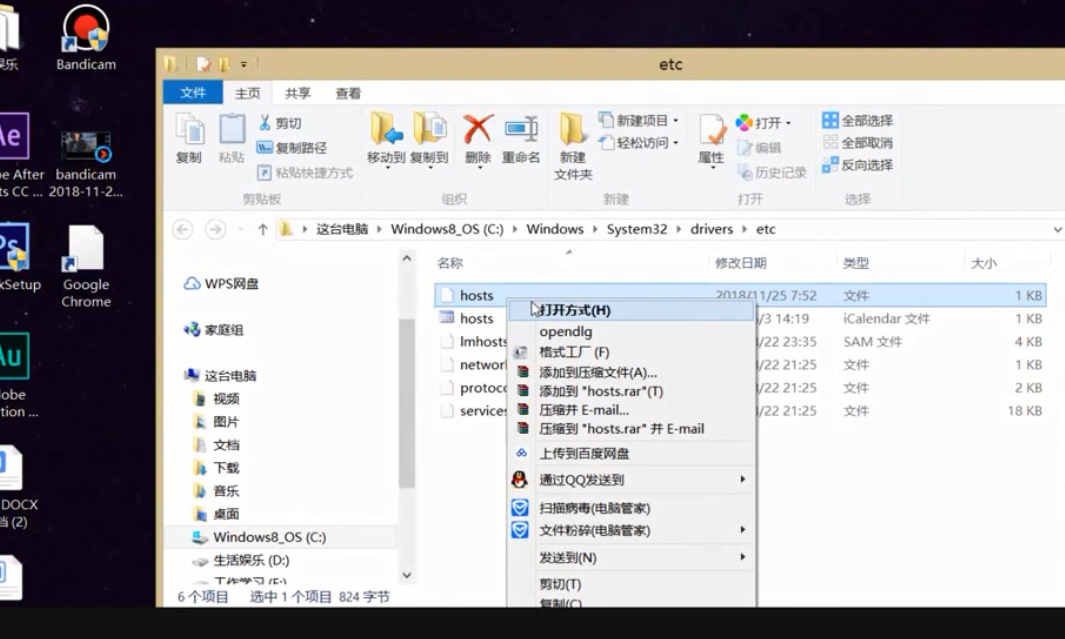Click the Forward navigation arrow
This screenshot has height=639, width=1065.
pyautogui.click(x=215, y=230)
